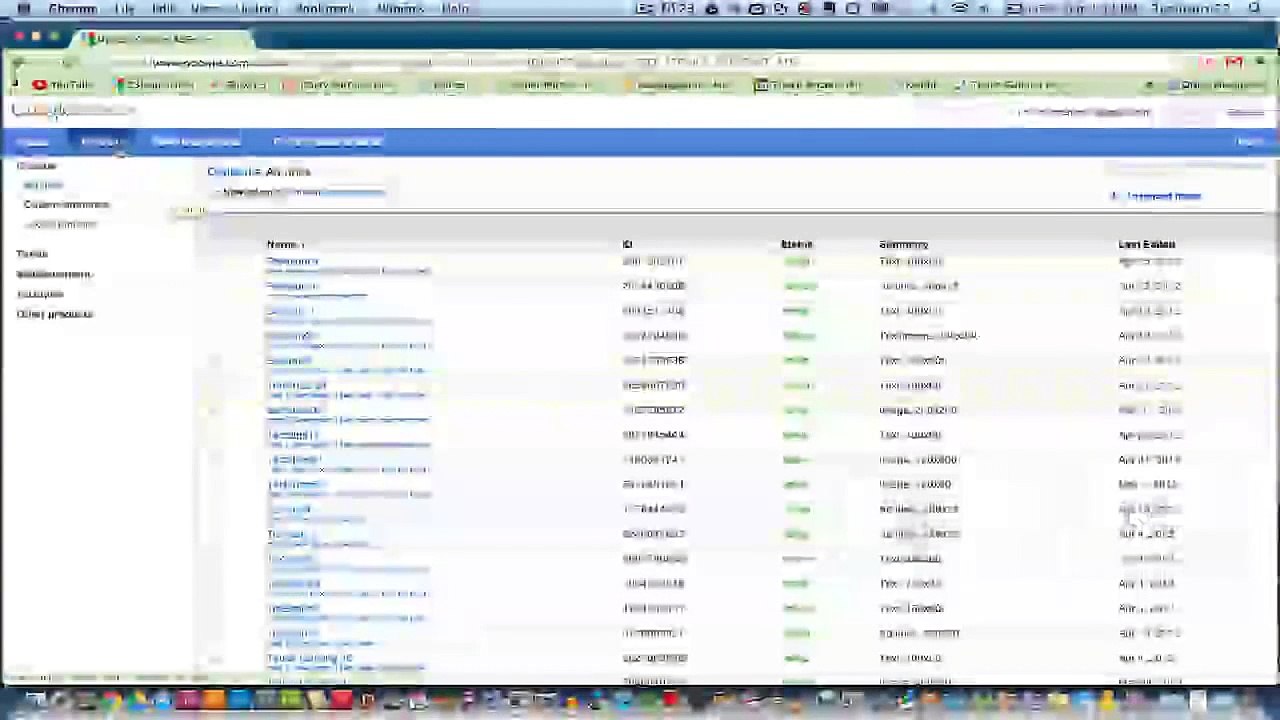The width and height of the screenshot is (1280, 720).
Task: Sort the table by Name column
Action: coord(284,244)
